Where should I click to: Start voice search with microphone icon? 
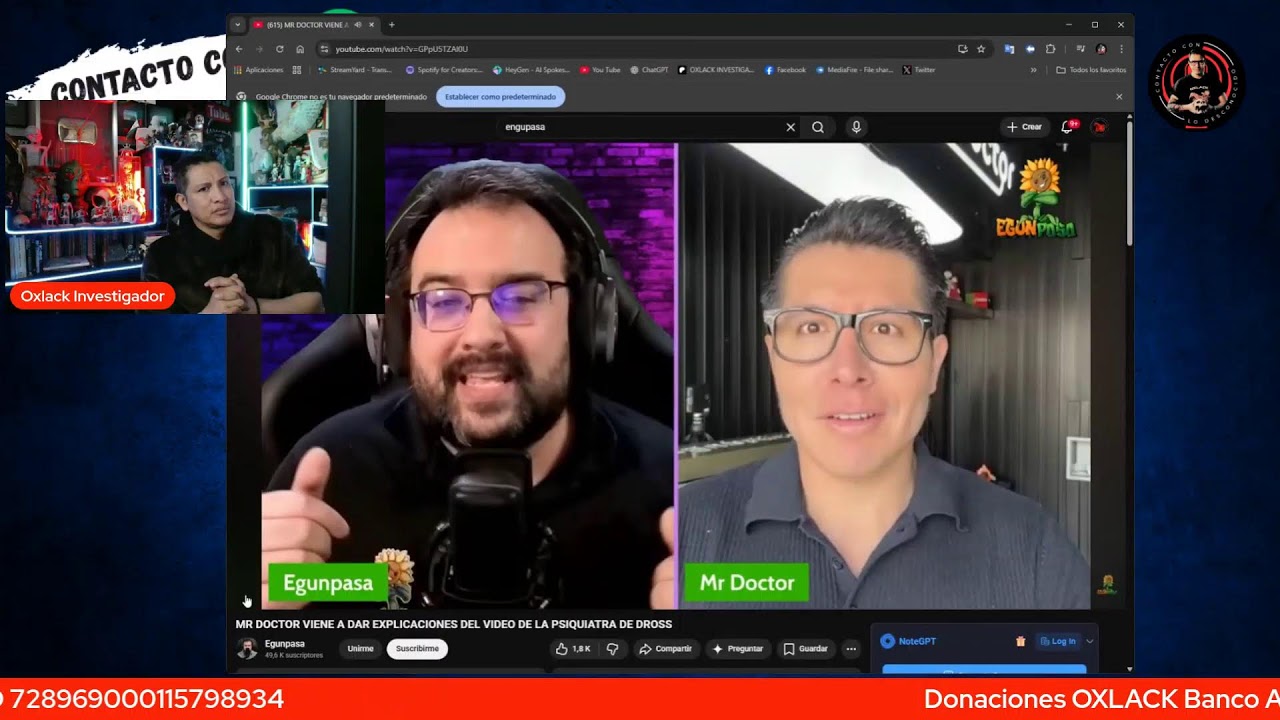click(x=856, y=127)
